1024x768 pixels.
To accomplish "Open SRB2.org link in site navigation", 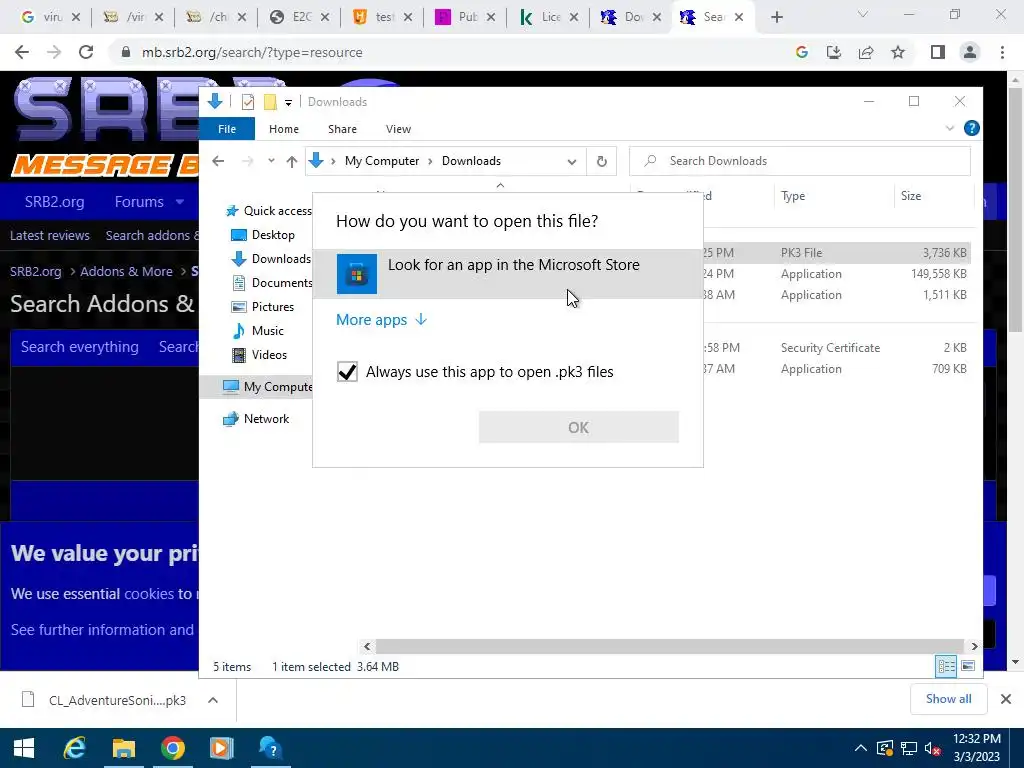I will tap(54, 202).
